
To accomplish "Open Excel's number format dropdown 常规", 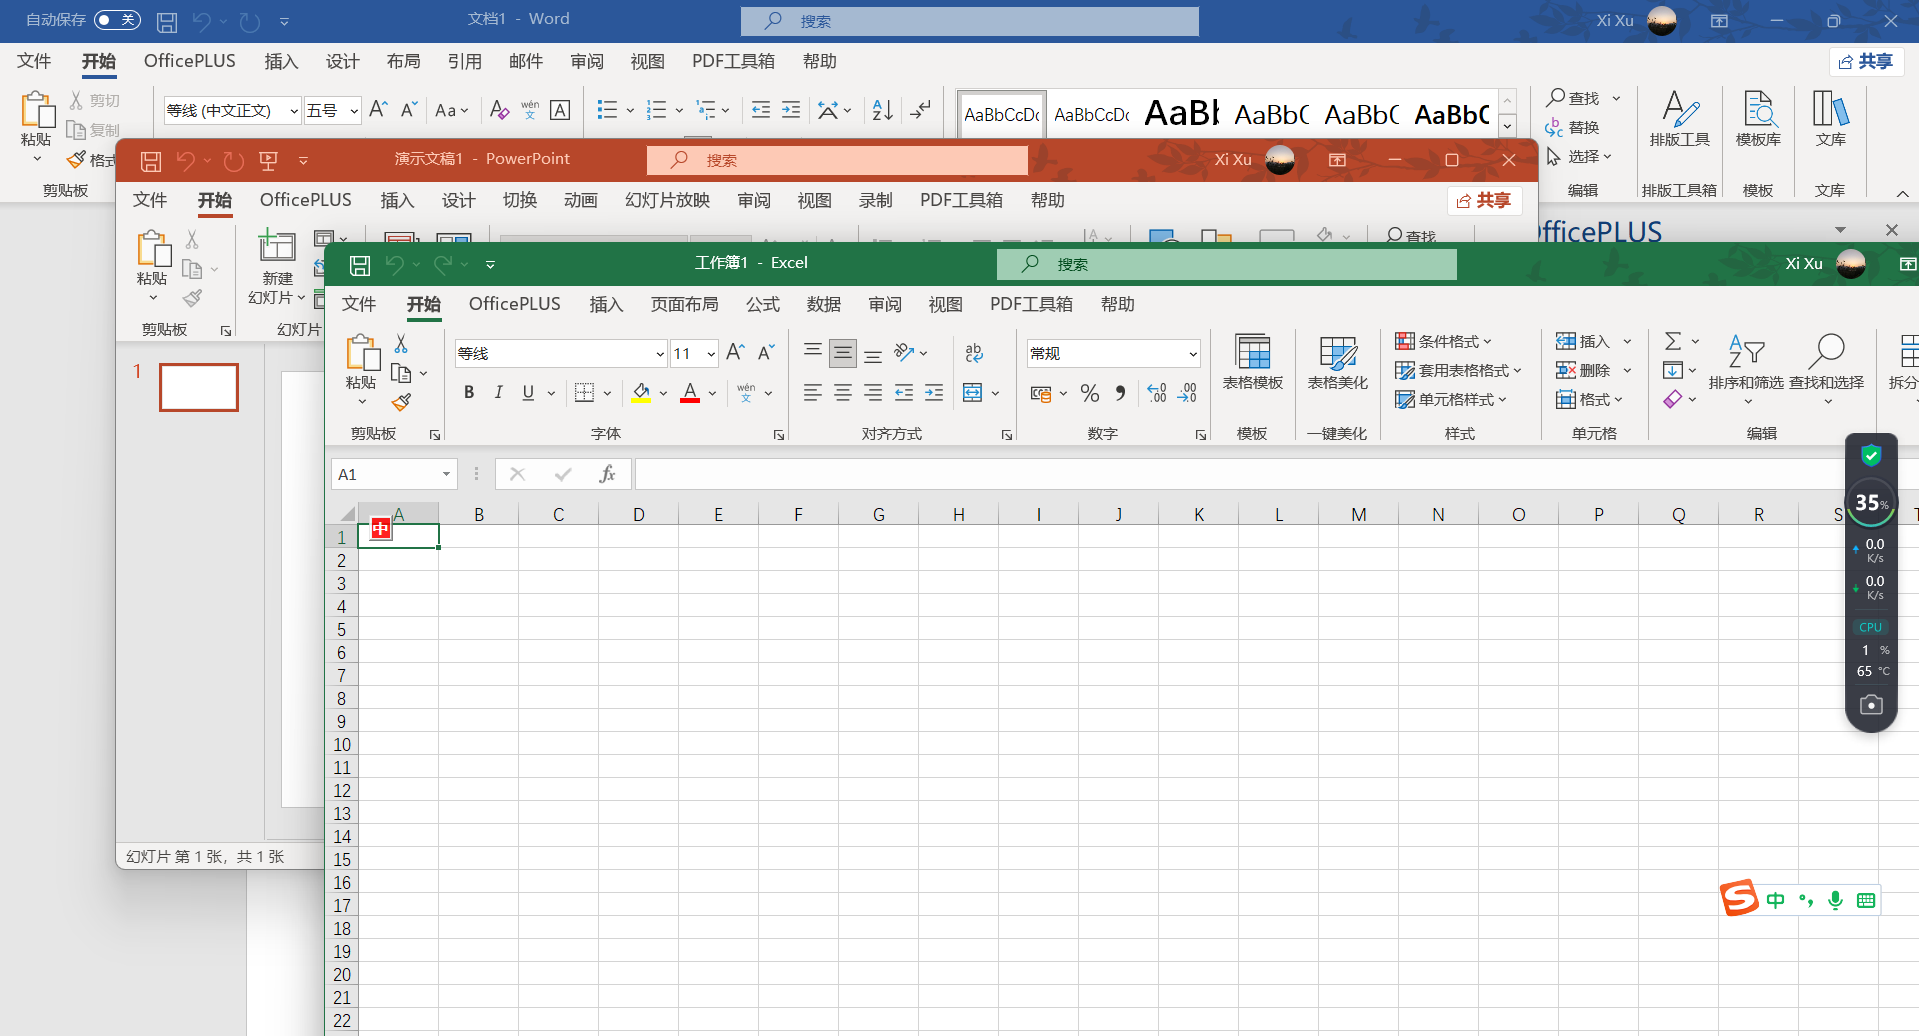I will coord(1193,354).
